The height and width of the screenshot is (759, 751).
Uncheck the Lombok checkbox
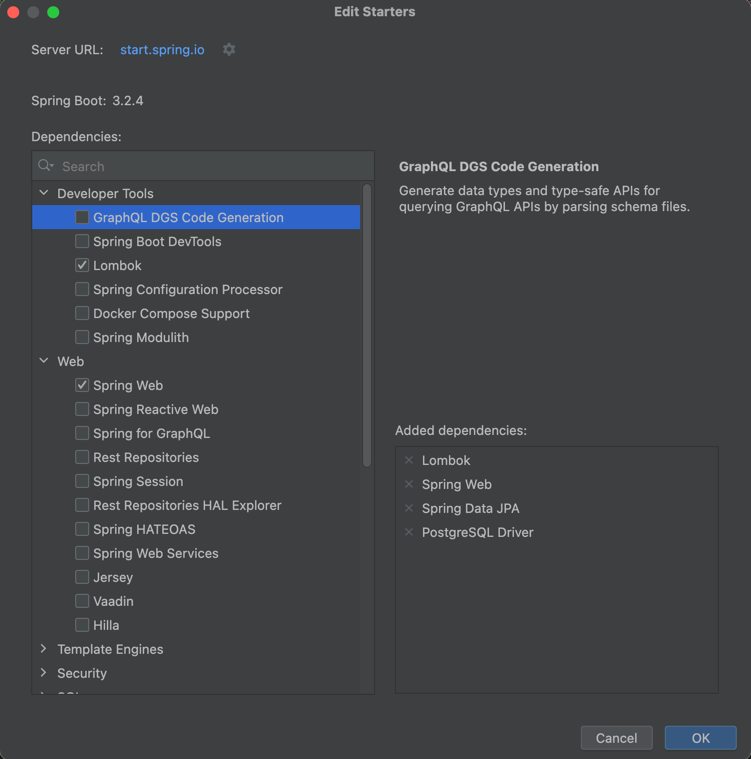[82, 265]
